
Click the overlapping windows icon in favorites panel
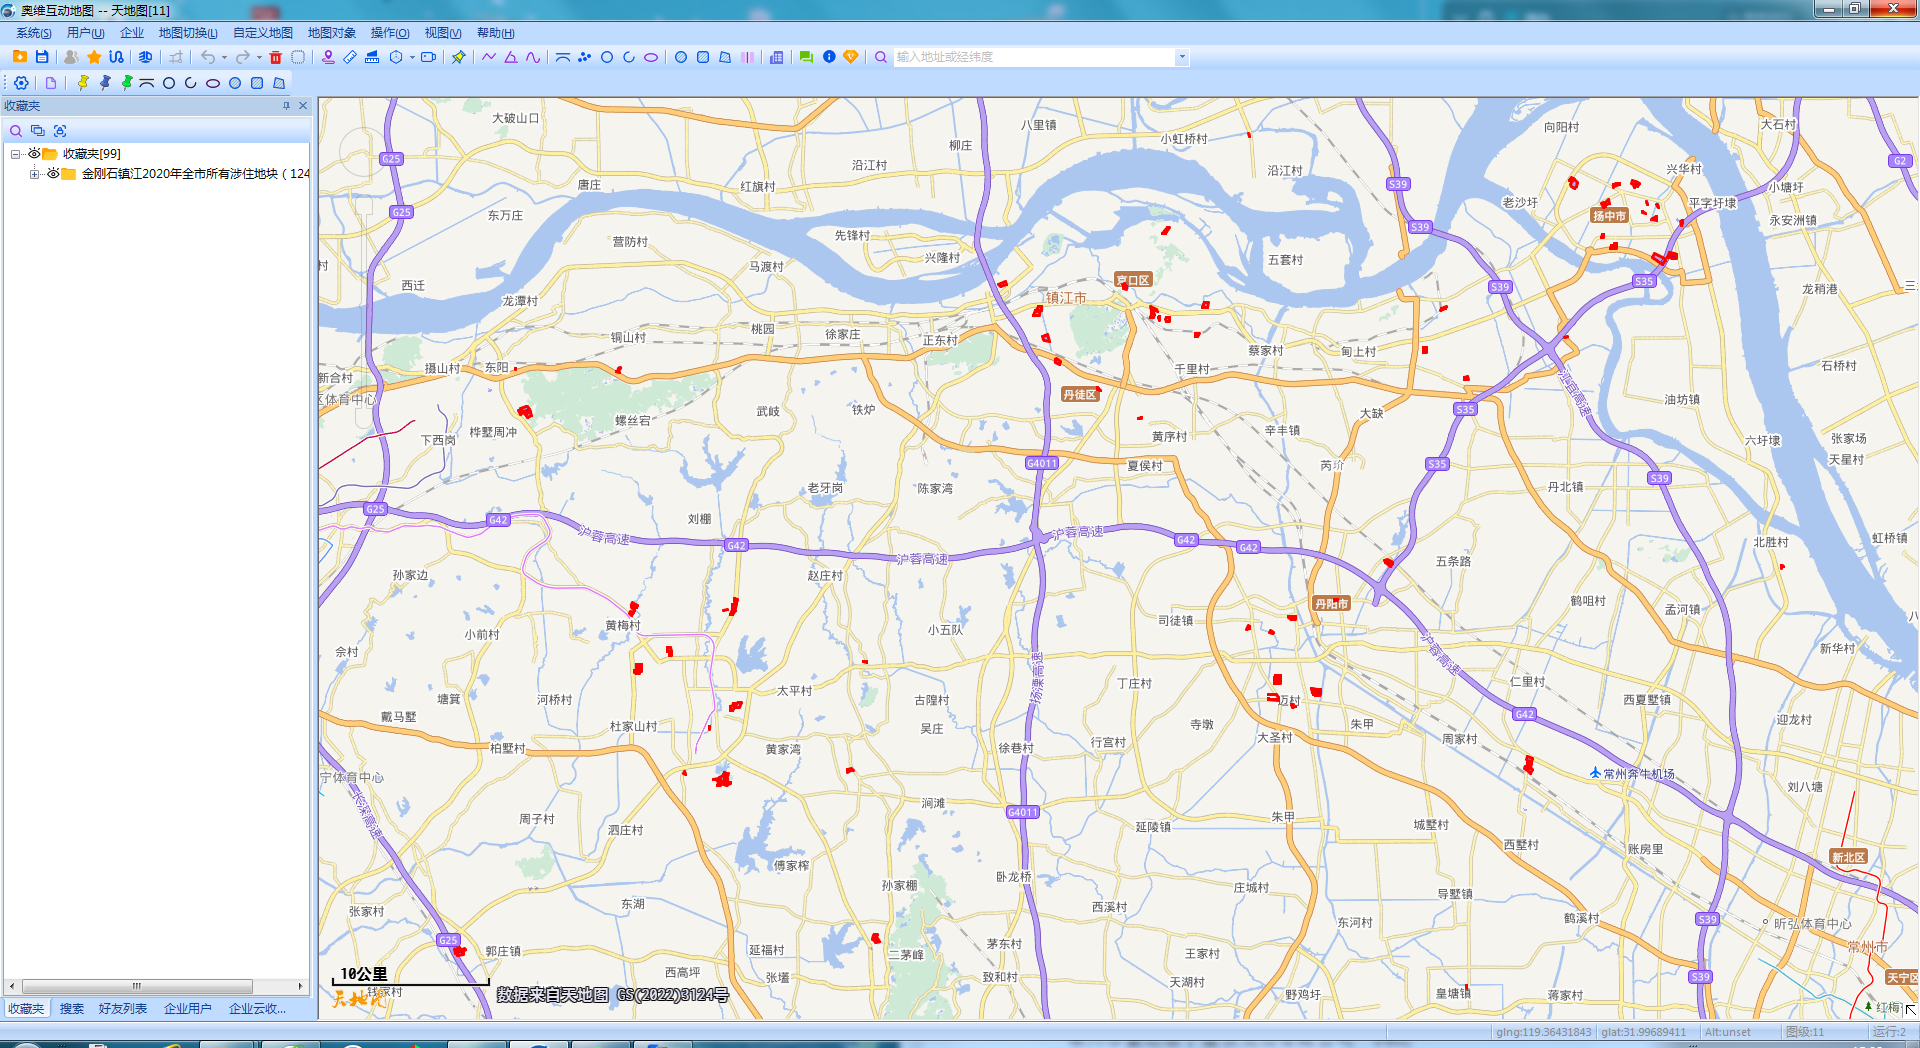tap(38, 131)
